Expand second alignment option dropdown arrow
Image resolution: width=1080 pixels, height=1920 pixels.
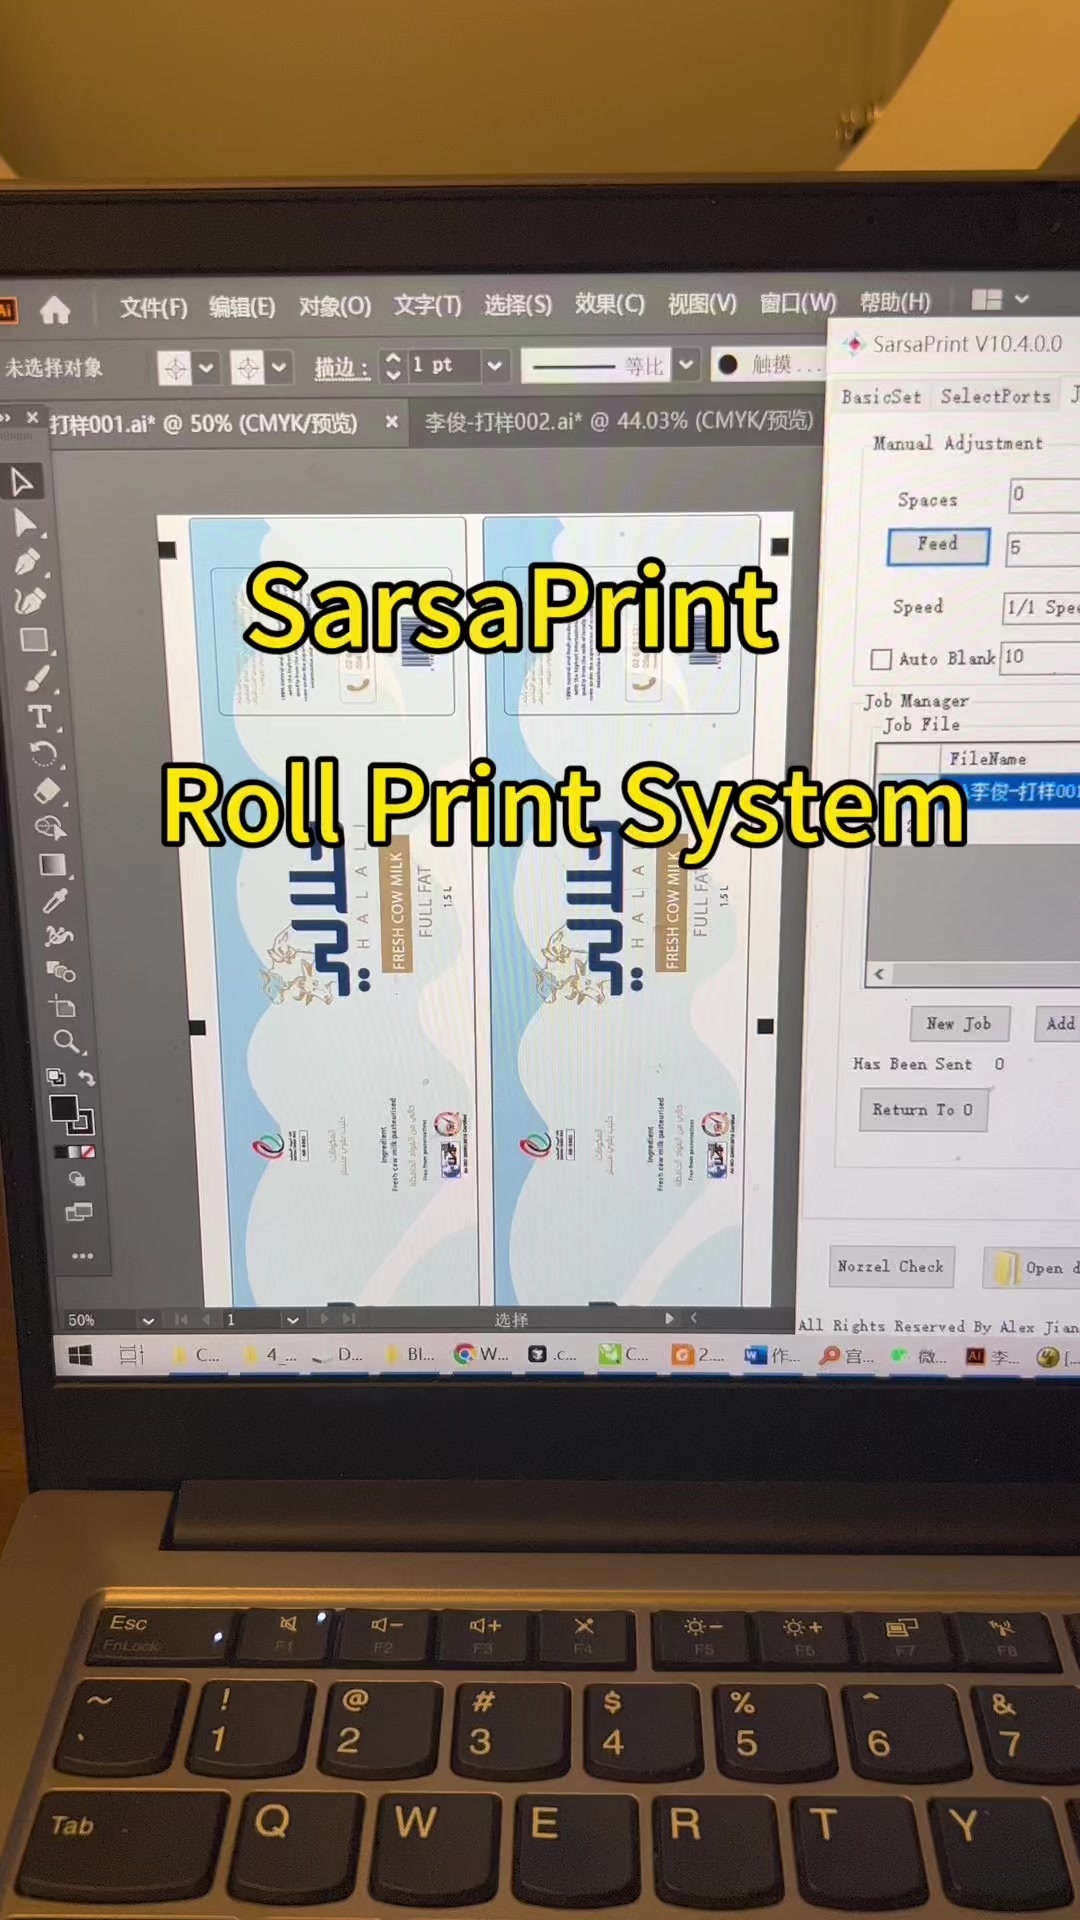pyautogui.click(x=279, y=367)
